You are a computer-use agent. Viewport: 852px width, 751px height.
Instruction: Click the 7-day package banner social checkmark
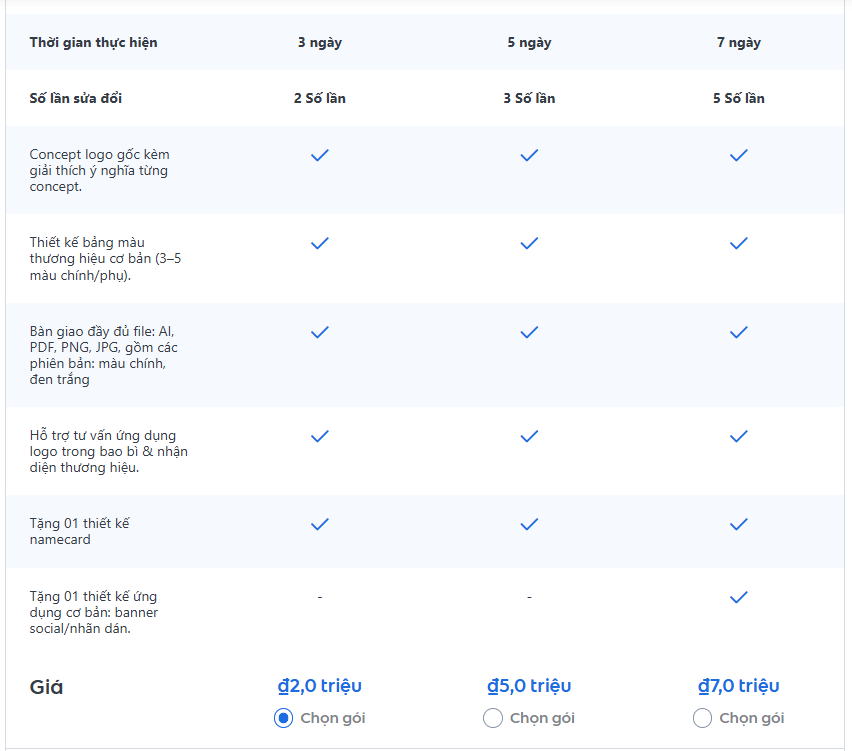[739, 597]
